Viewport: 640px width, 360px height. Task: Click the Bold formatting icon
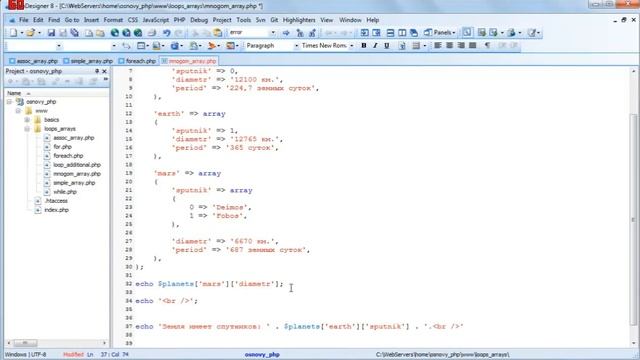tap(364, 46)
